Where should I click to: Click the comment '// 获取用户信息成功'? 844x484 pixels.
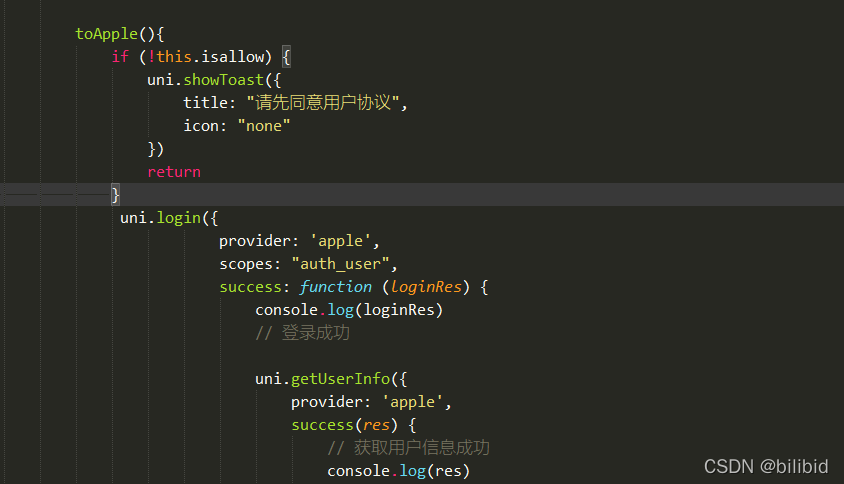(409, 447)
